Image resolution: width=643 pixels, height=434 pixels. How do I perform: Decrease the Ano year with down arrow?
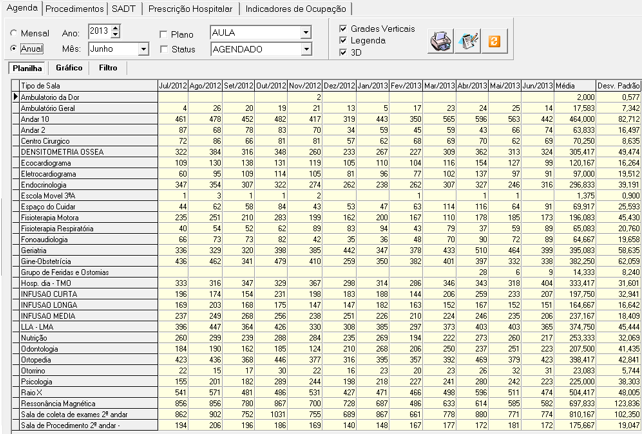pyautogui.click(x=116, y=35)
